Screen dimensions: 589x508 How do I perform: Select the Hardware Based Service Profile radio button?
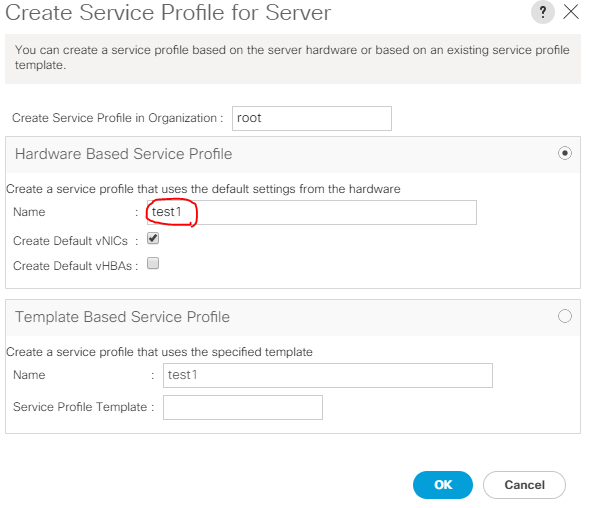565,153
